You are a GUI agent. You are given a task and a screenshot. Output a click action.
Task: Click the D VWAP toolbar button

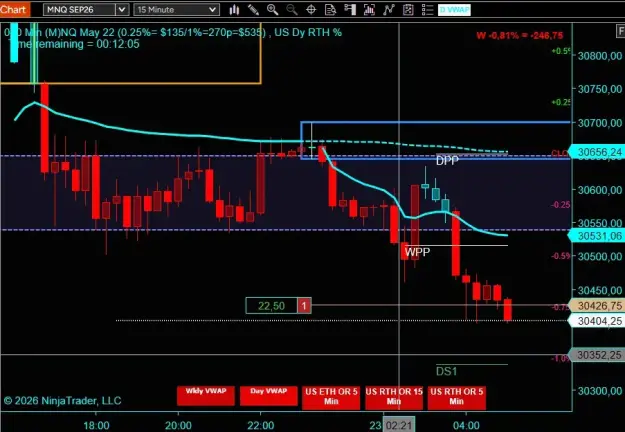(454, 10)
